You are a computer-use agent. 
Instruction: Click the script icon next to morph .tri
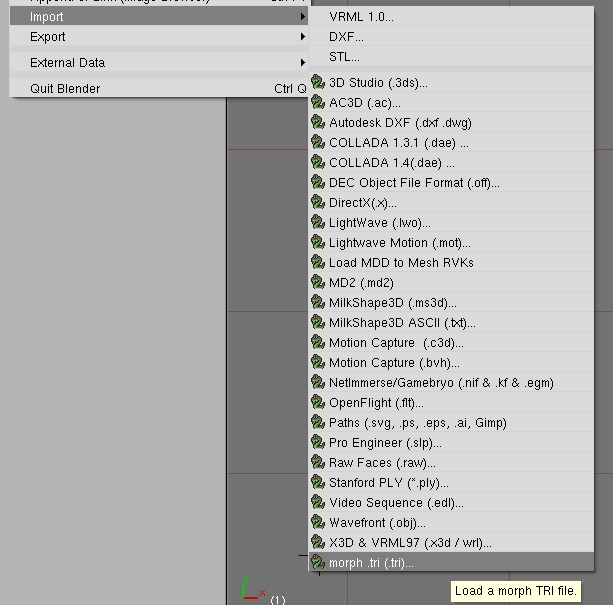(319, 563)
